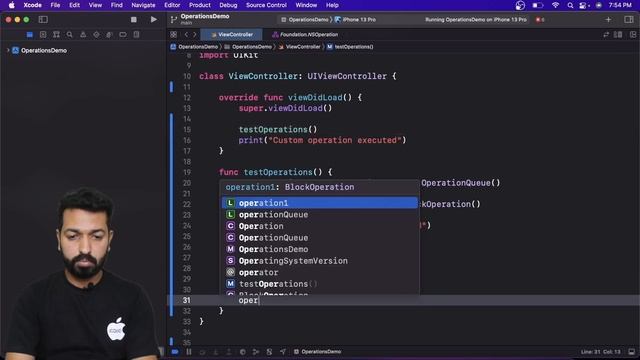640x360 pixels.
Task: Pick the OperationQueue class suggestion
Action: click(x=320, y=238)
